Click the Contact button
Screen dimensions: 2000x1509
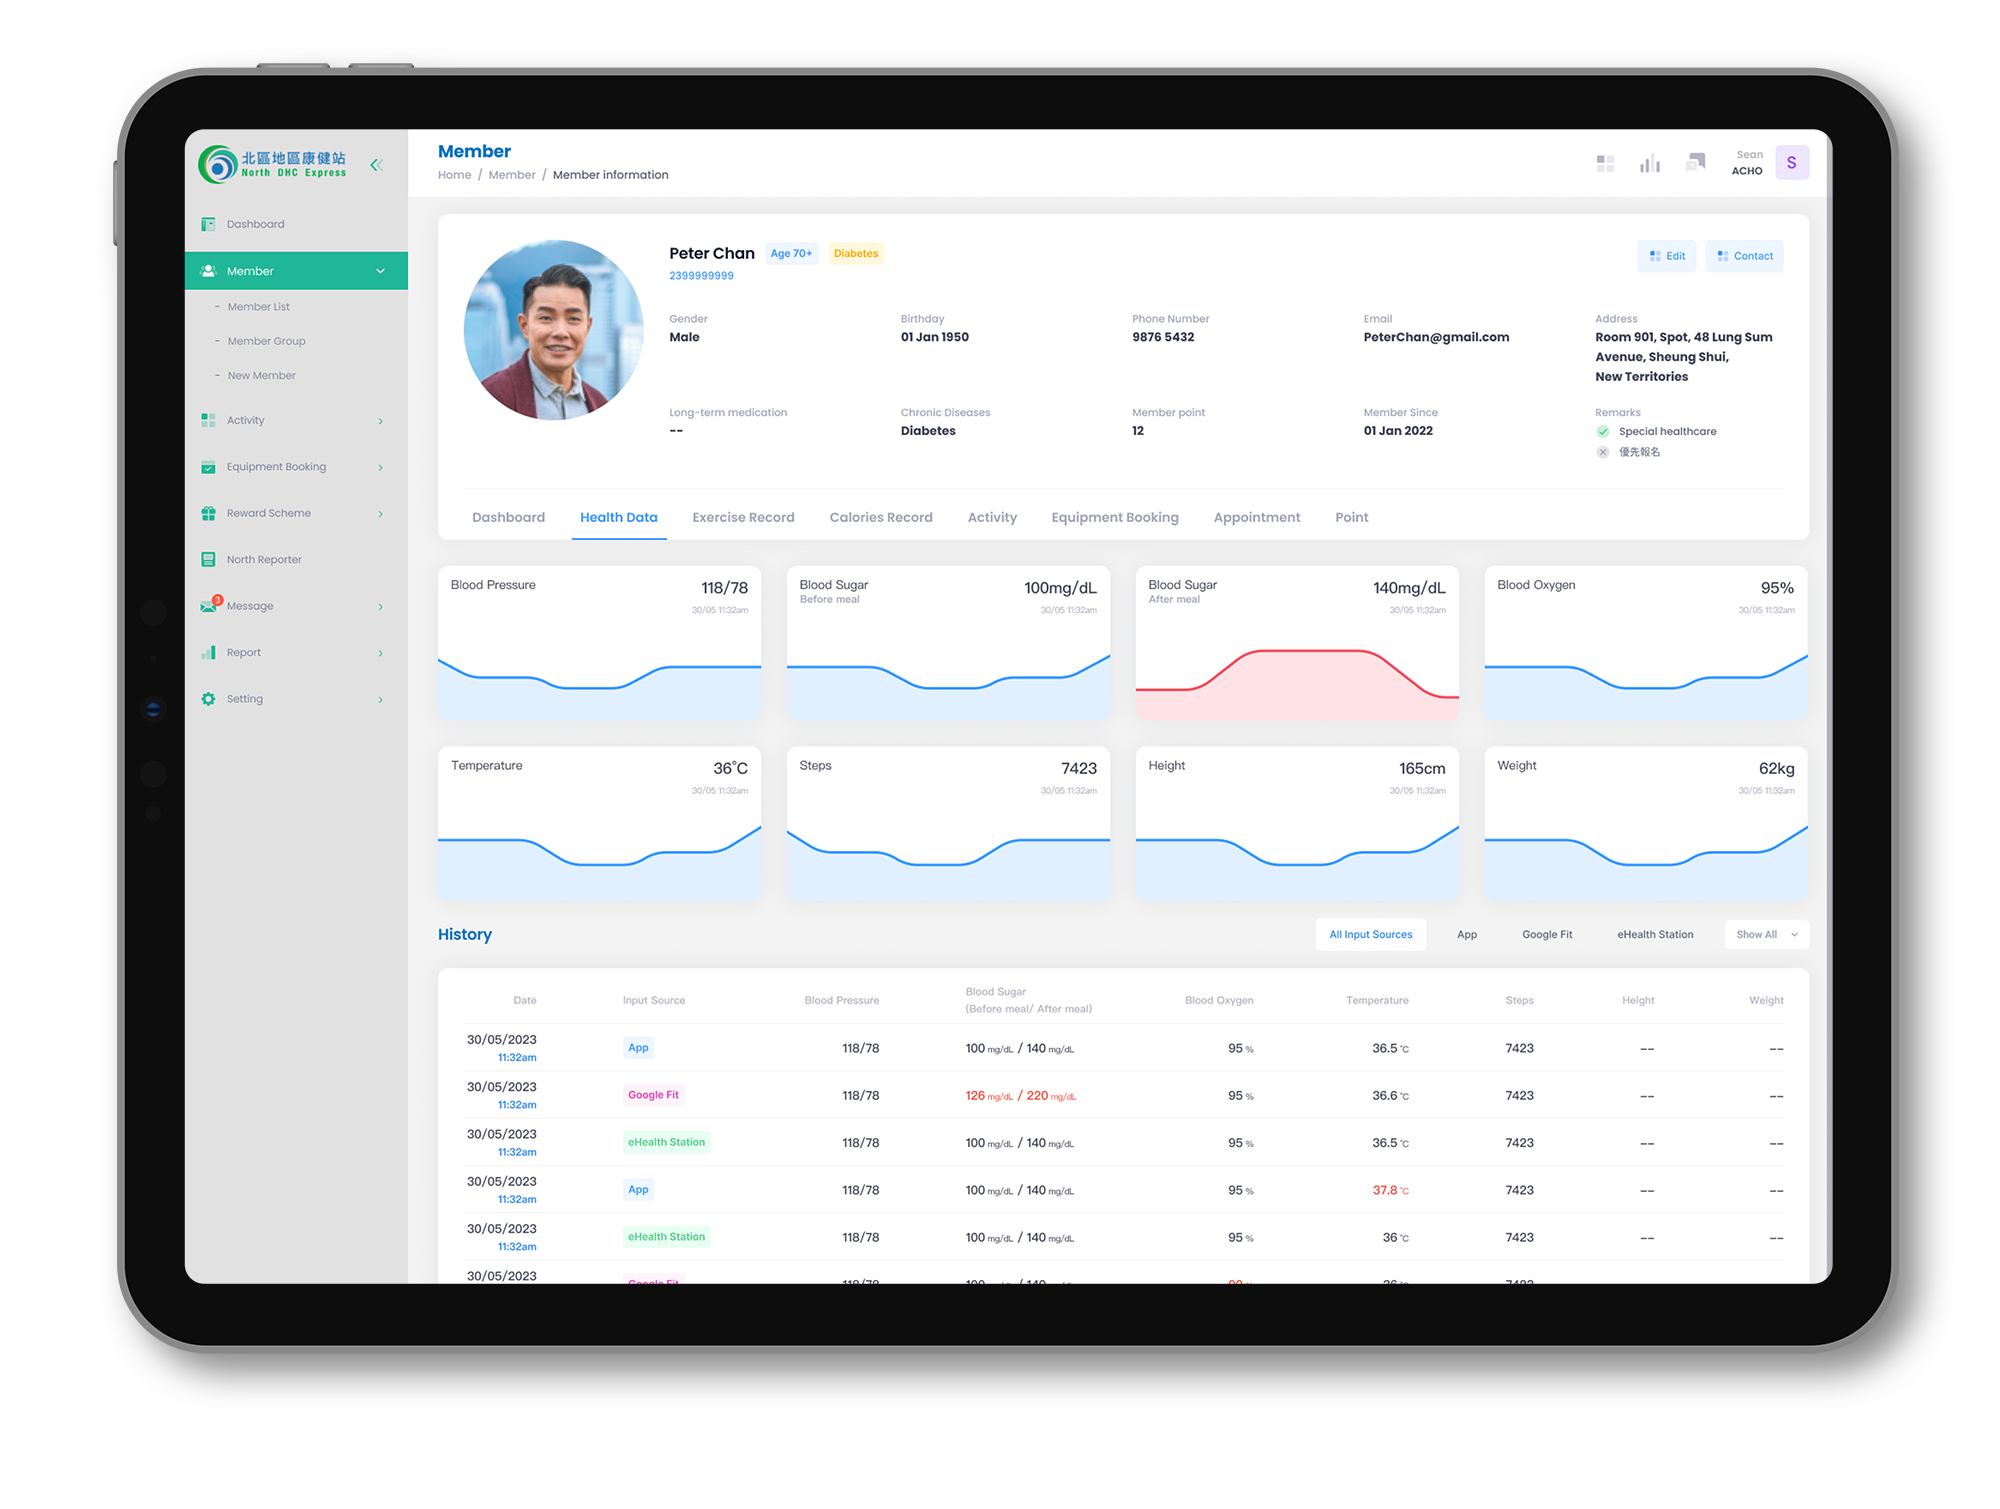coord(1744,256)
